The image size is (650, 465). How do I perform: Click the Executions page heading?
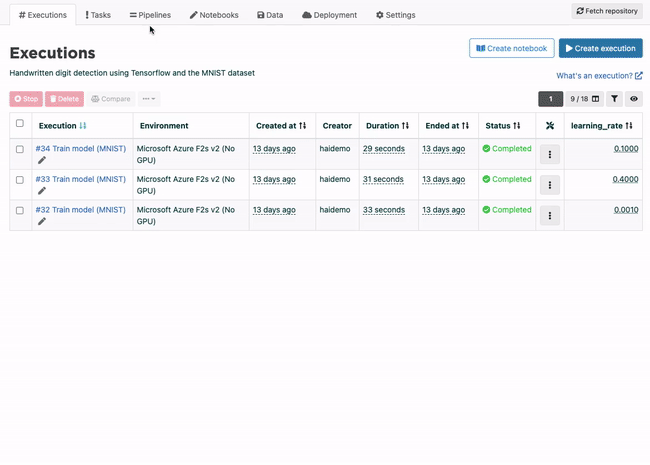pos(53,53)
